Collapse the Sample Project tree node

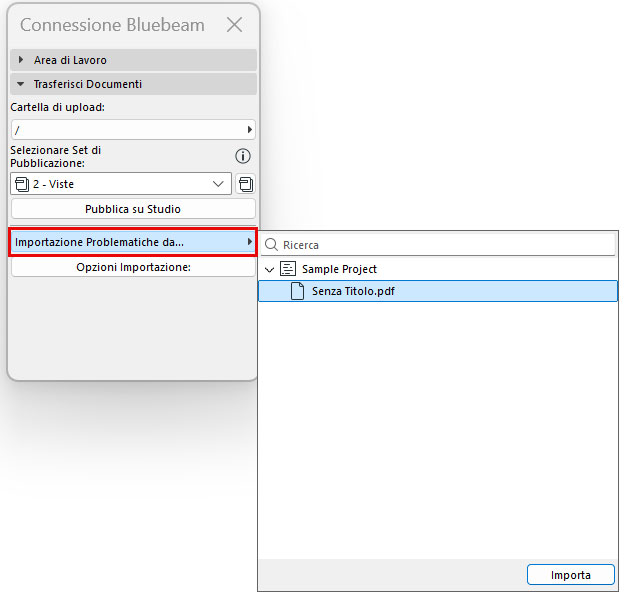point(270,270)
